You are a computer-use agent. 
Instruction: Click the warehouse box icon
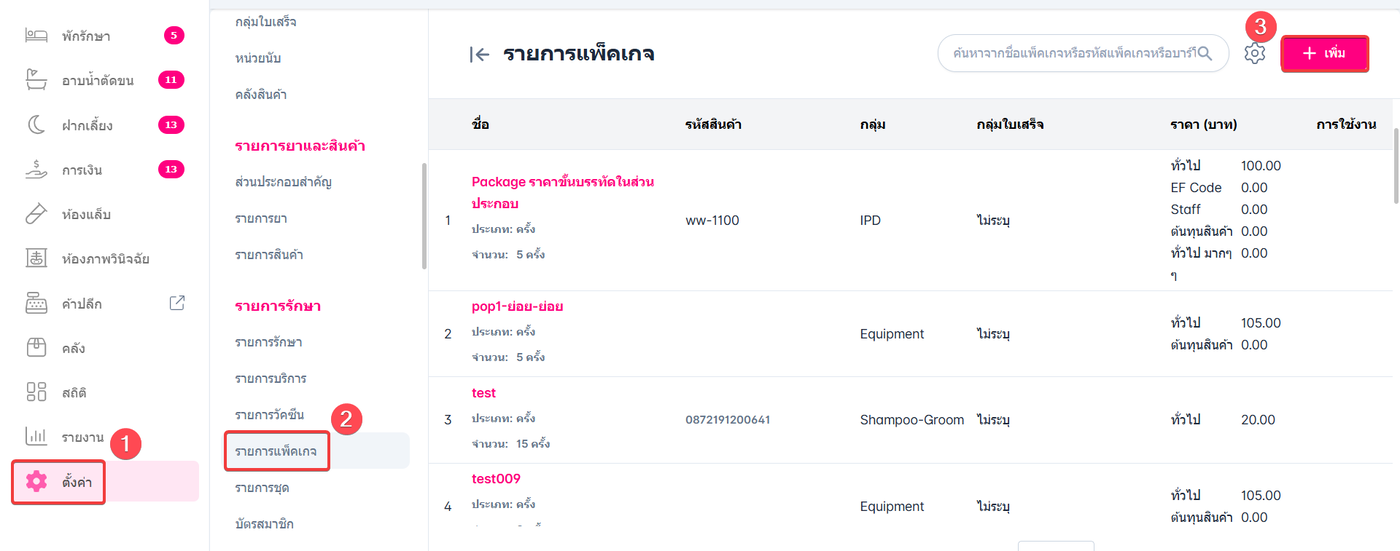(36, 347)
